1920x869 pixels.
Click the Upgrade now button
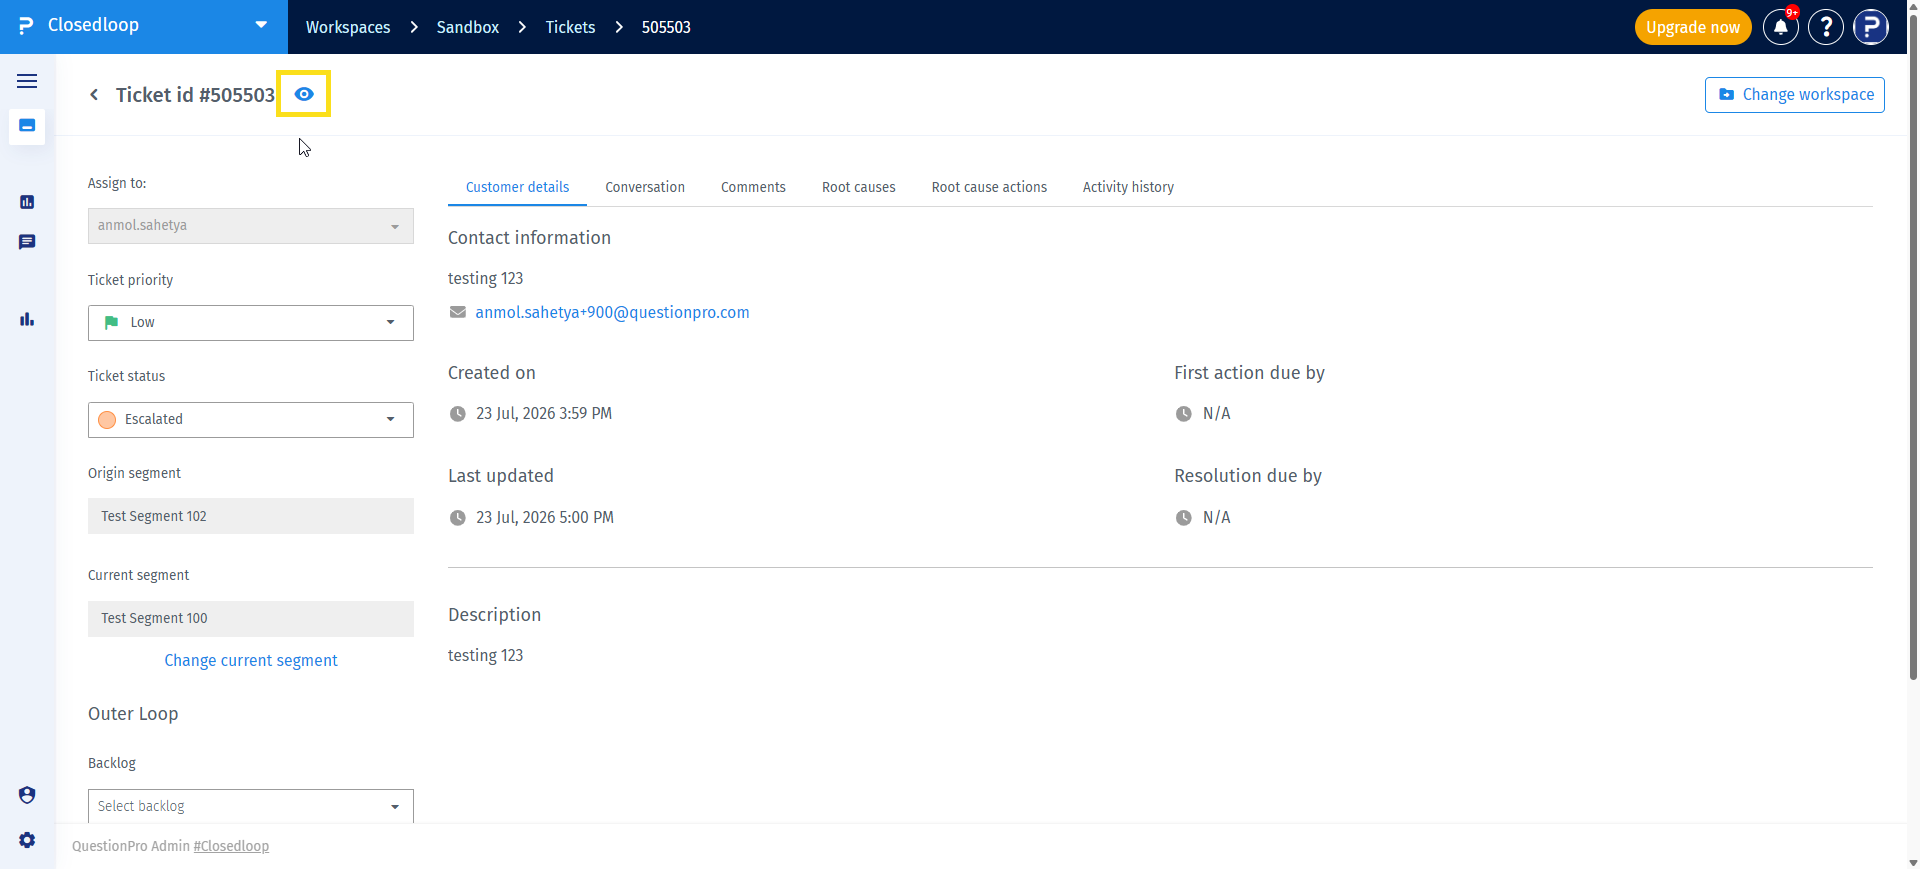click(x=1693, y=27)
